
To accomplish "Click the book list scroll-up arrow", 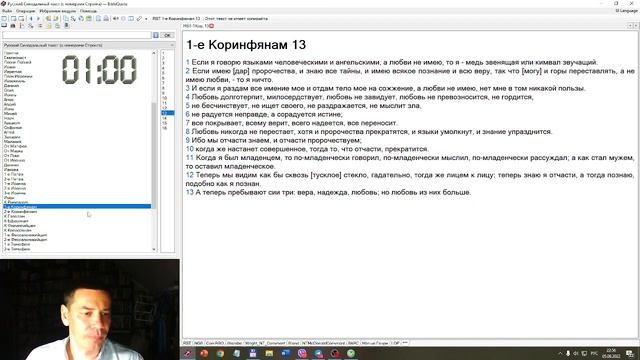I will (x=154, y=53).
